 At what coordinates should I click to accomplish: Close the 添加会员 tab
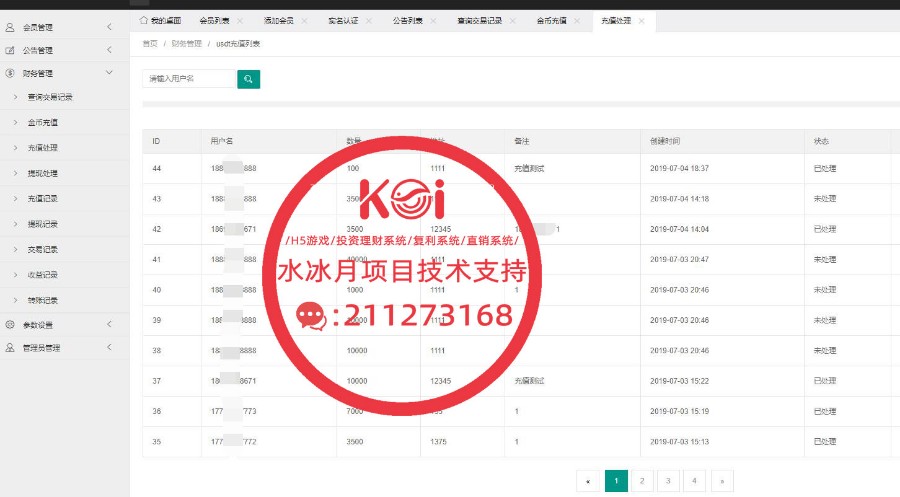(304, 21)
